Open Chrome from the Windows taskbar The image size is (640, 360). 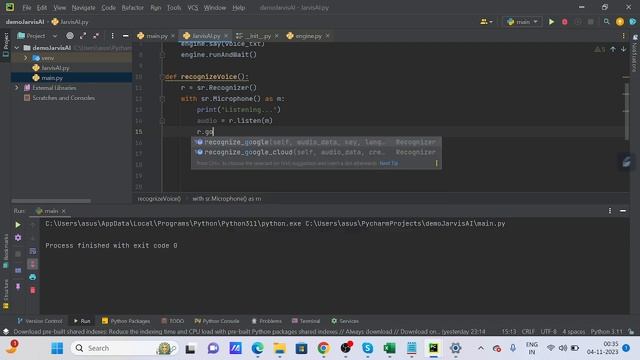click(x=323, y=348)
